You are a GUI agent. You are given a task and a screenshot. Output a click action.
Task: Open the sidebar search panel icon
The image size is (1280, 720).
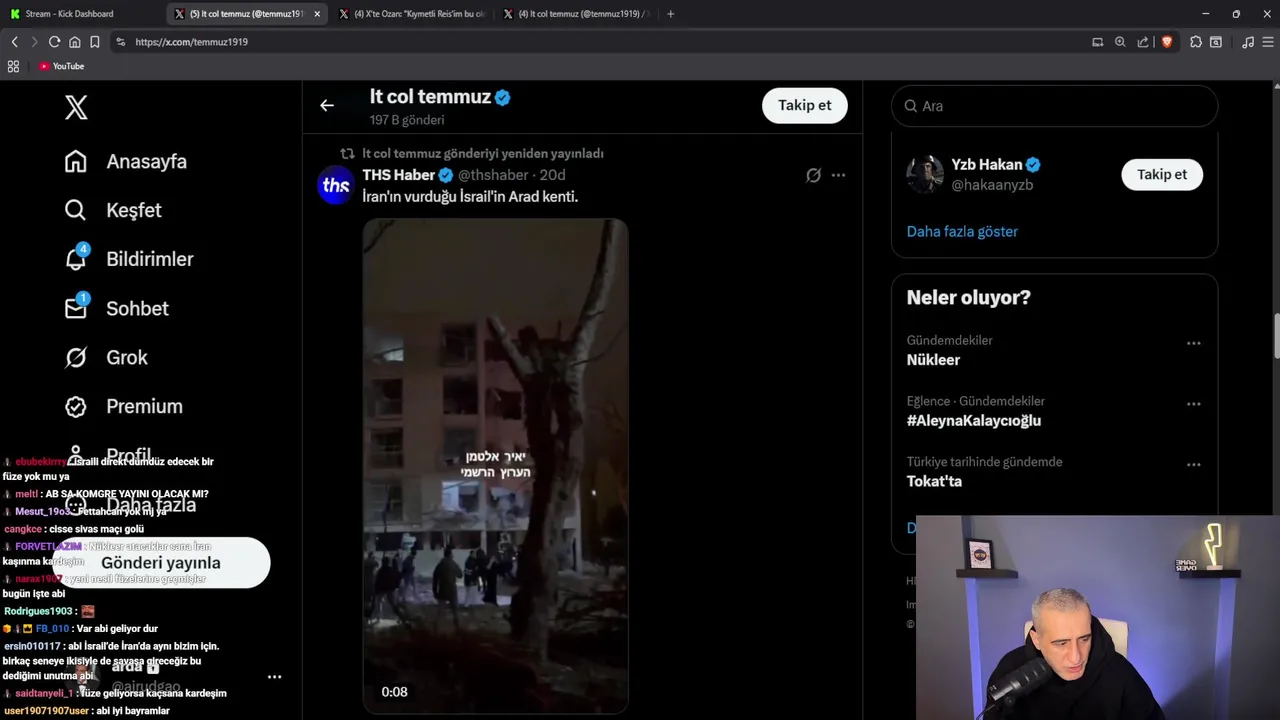click(1215, 42)
